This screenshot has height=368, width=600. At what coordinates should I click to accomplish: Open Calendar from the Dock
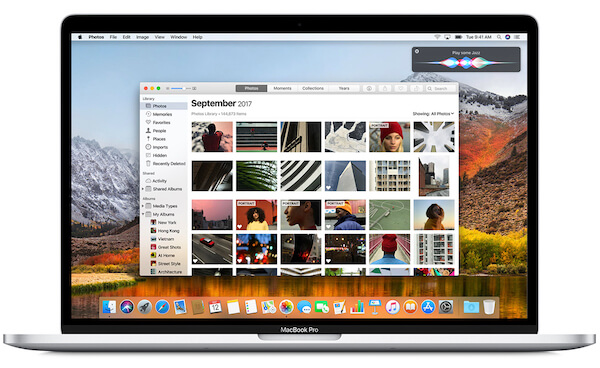215,307
